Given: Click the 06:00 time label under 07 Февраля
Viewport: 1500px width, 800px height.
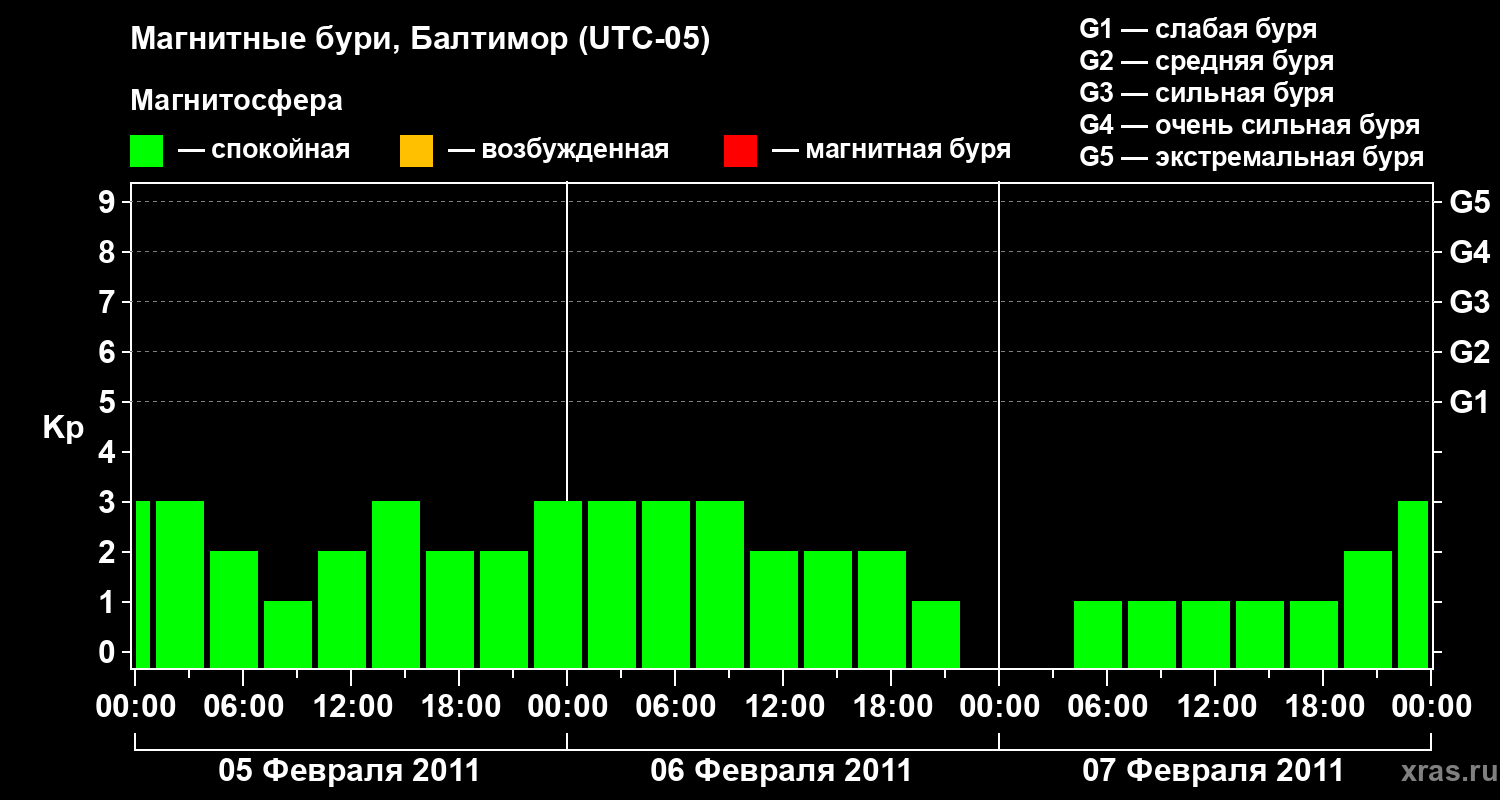Looking at the screenshot, I should coord(1107,707).
